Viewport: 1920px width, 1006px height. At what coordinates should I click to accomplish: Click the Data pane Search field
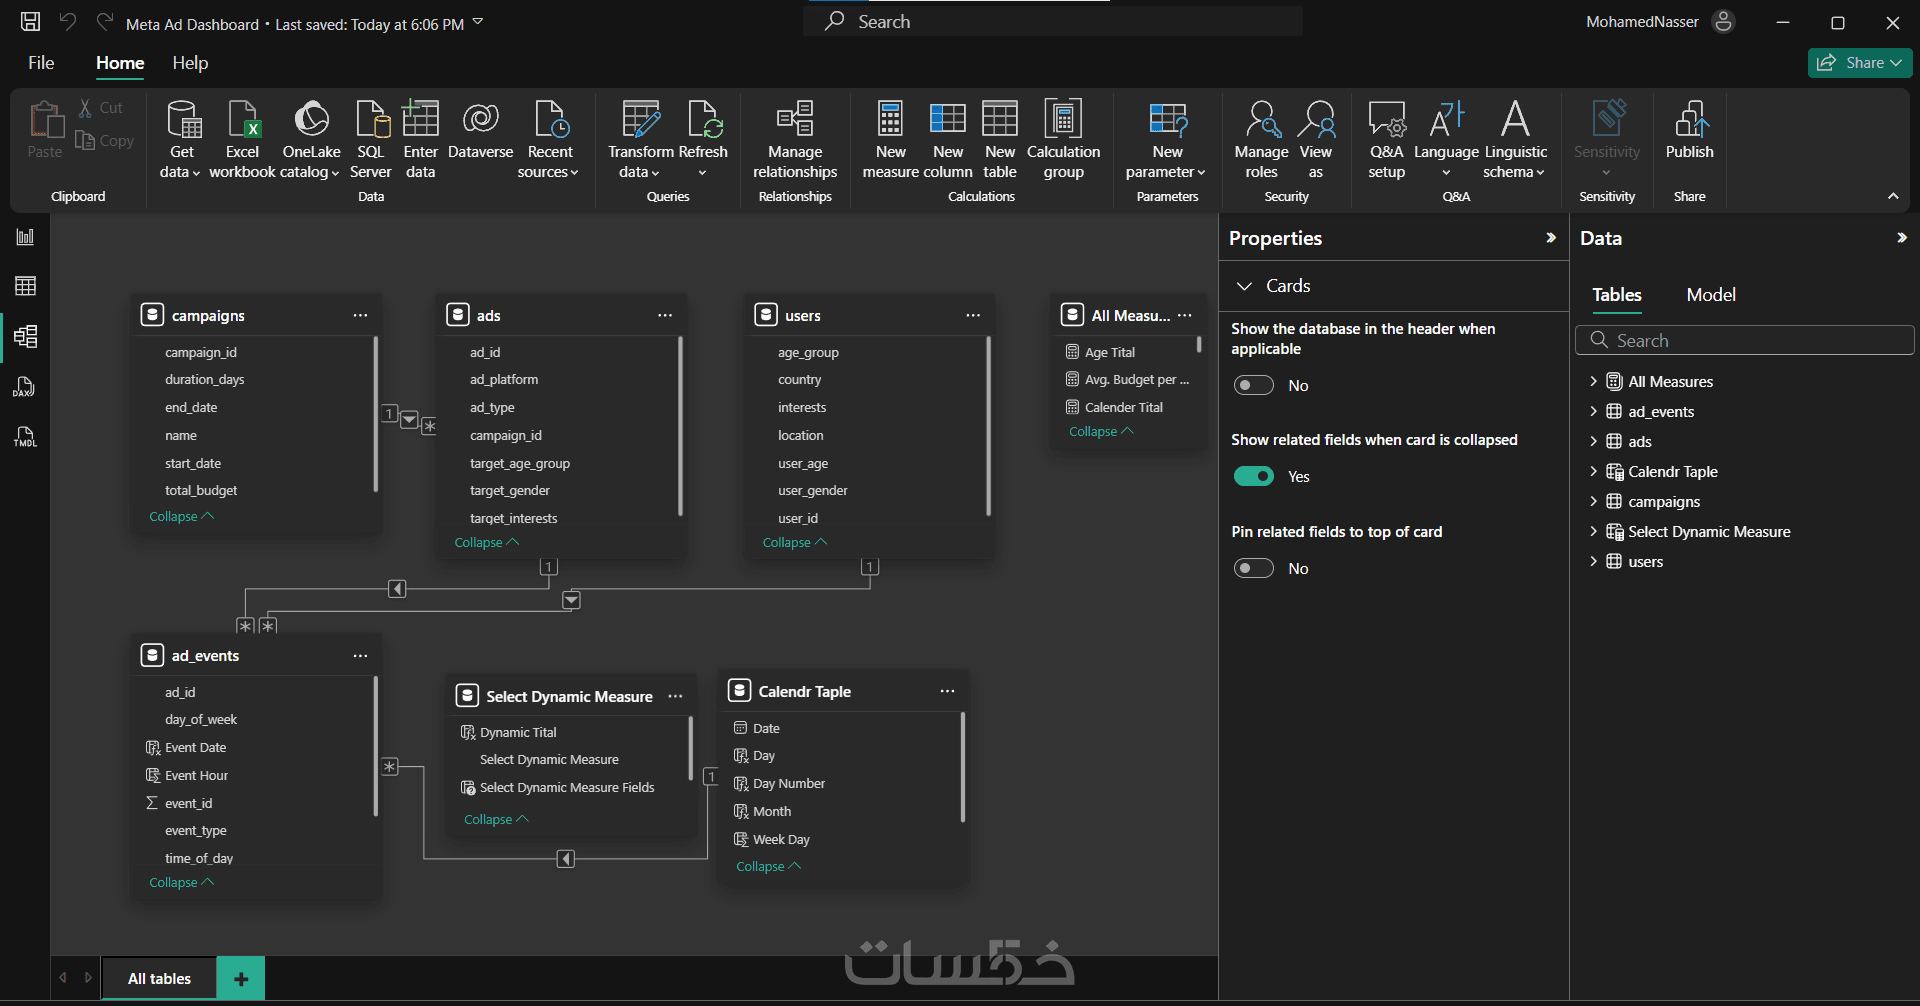(1745, 340)
